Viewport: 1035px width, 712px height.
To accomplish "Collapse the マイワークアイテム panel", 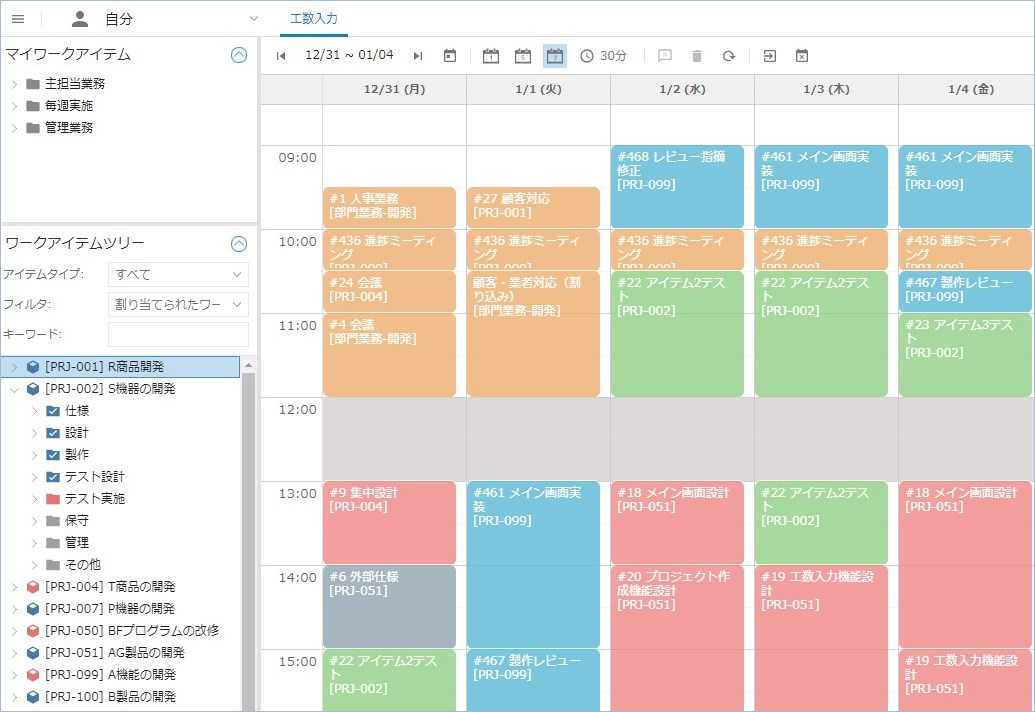I will tap(238, 55).
